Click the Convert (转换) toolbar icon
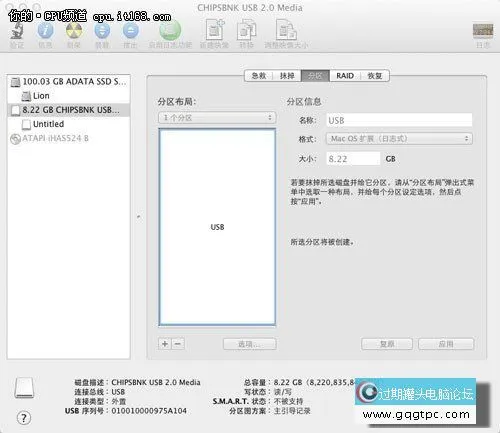500x433 pixels. [x=246, y=30]
